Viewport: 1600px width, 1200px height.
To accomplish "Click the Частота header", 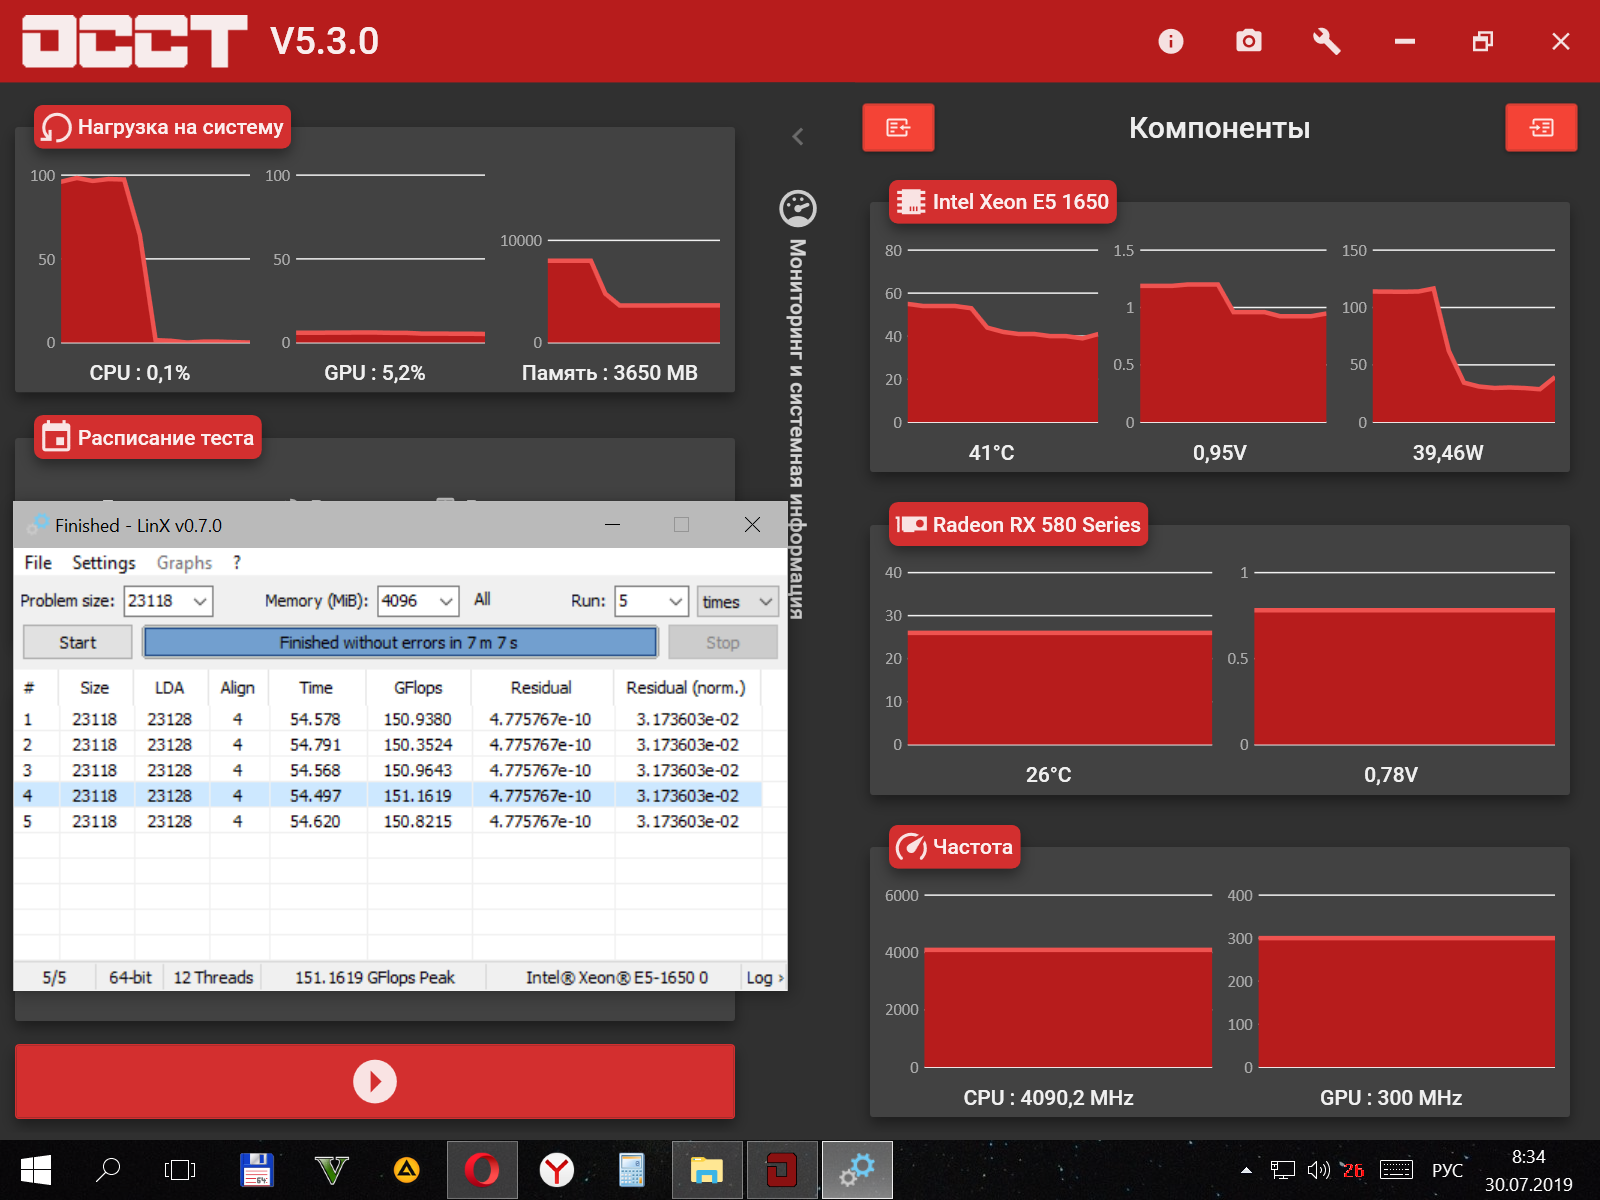I will click(x=955, y=847).
